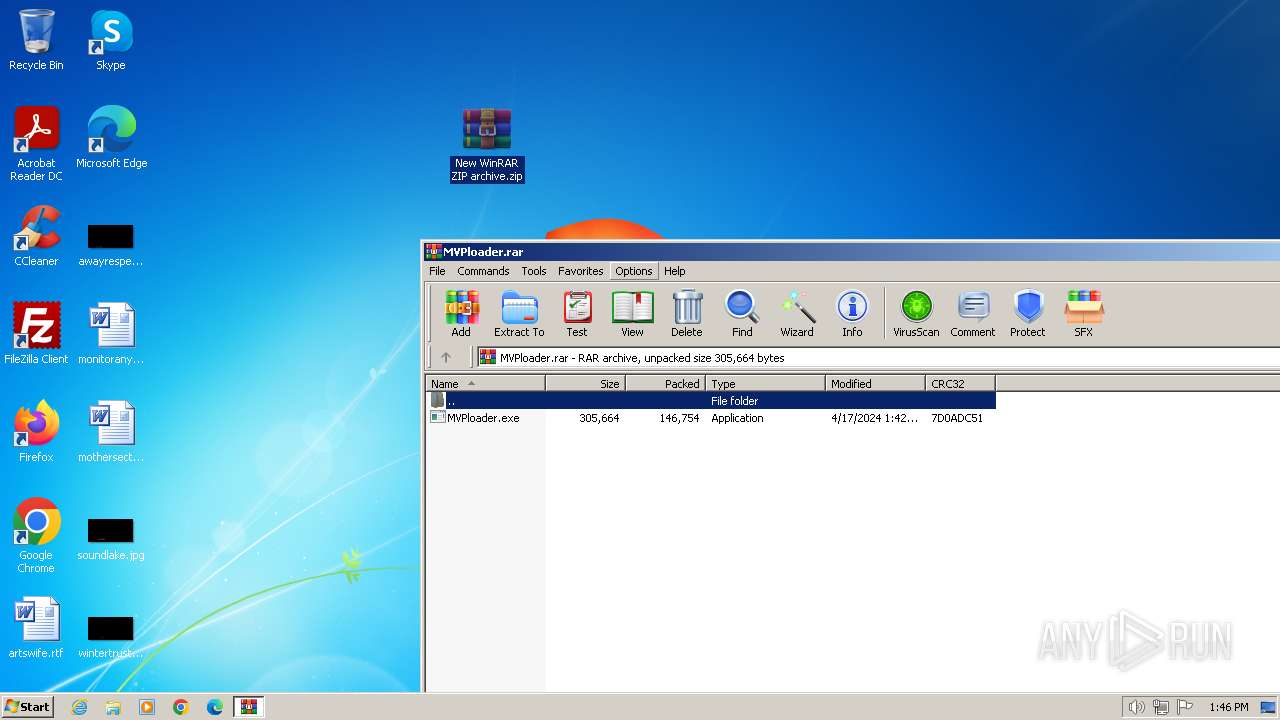This screenshot has width=1280, height=720.
Task: Select the monitorany document on desktop
Action: pos(111,334)
